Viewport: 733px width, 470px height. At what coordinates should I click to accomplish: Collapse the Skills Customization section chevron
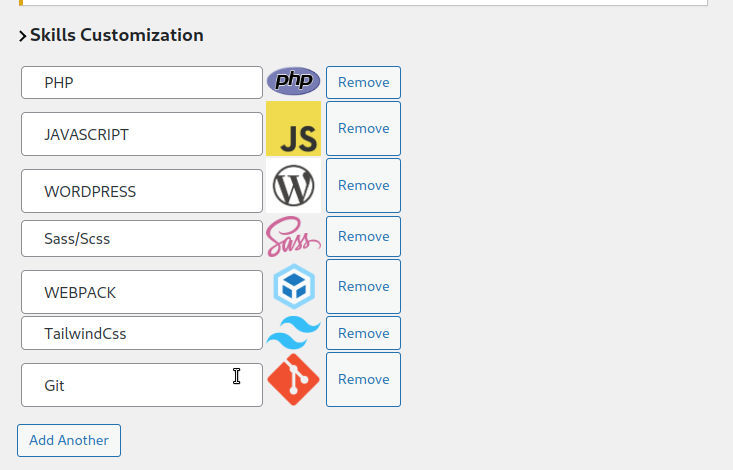pyautogui.click(x=22, y=36)
